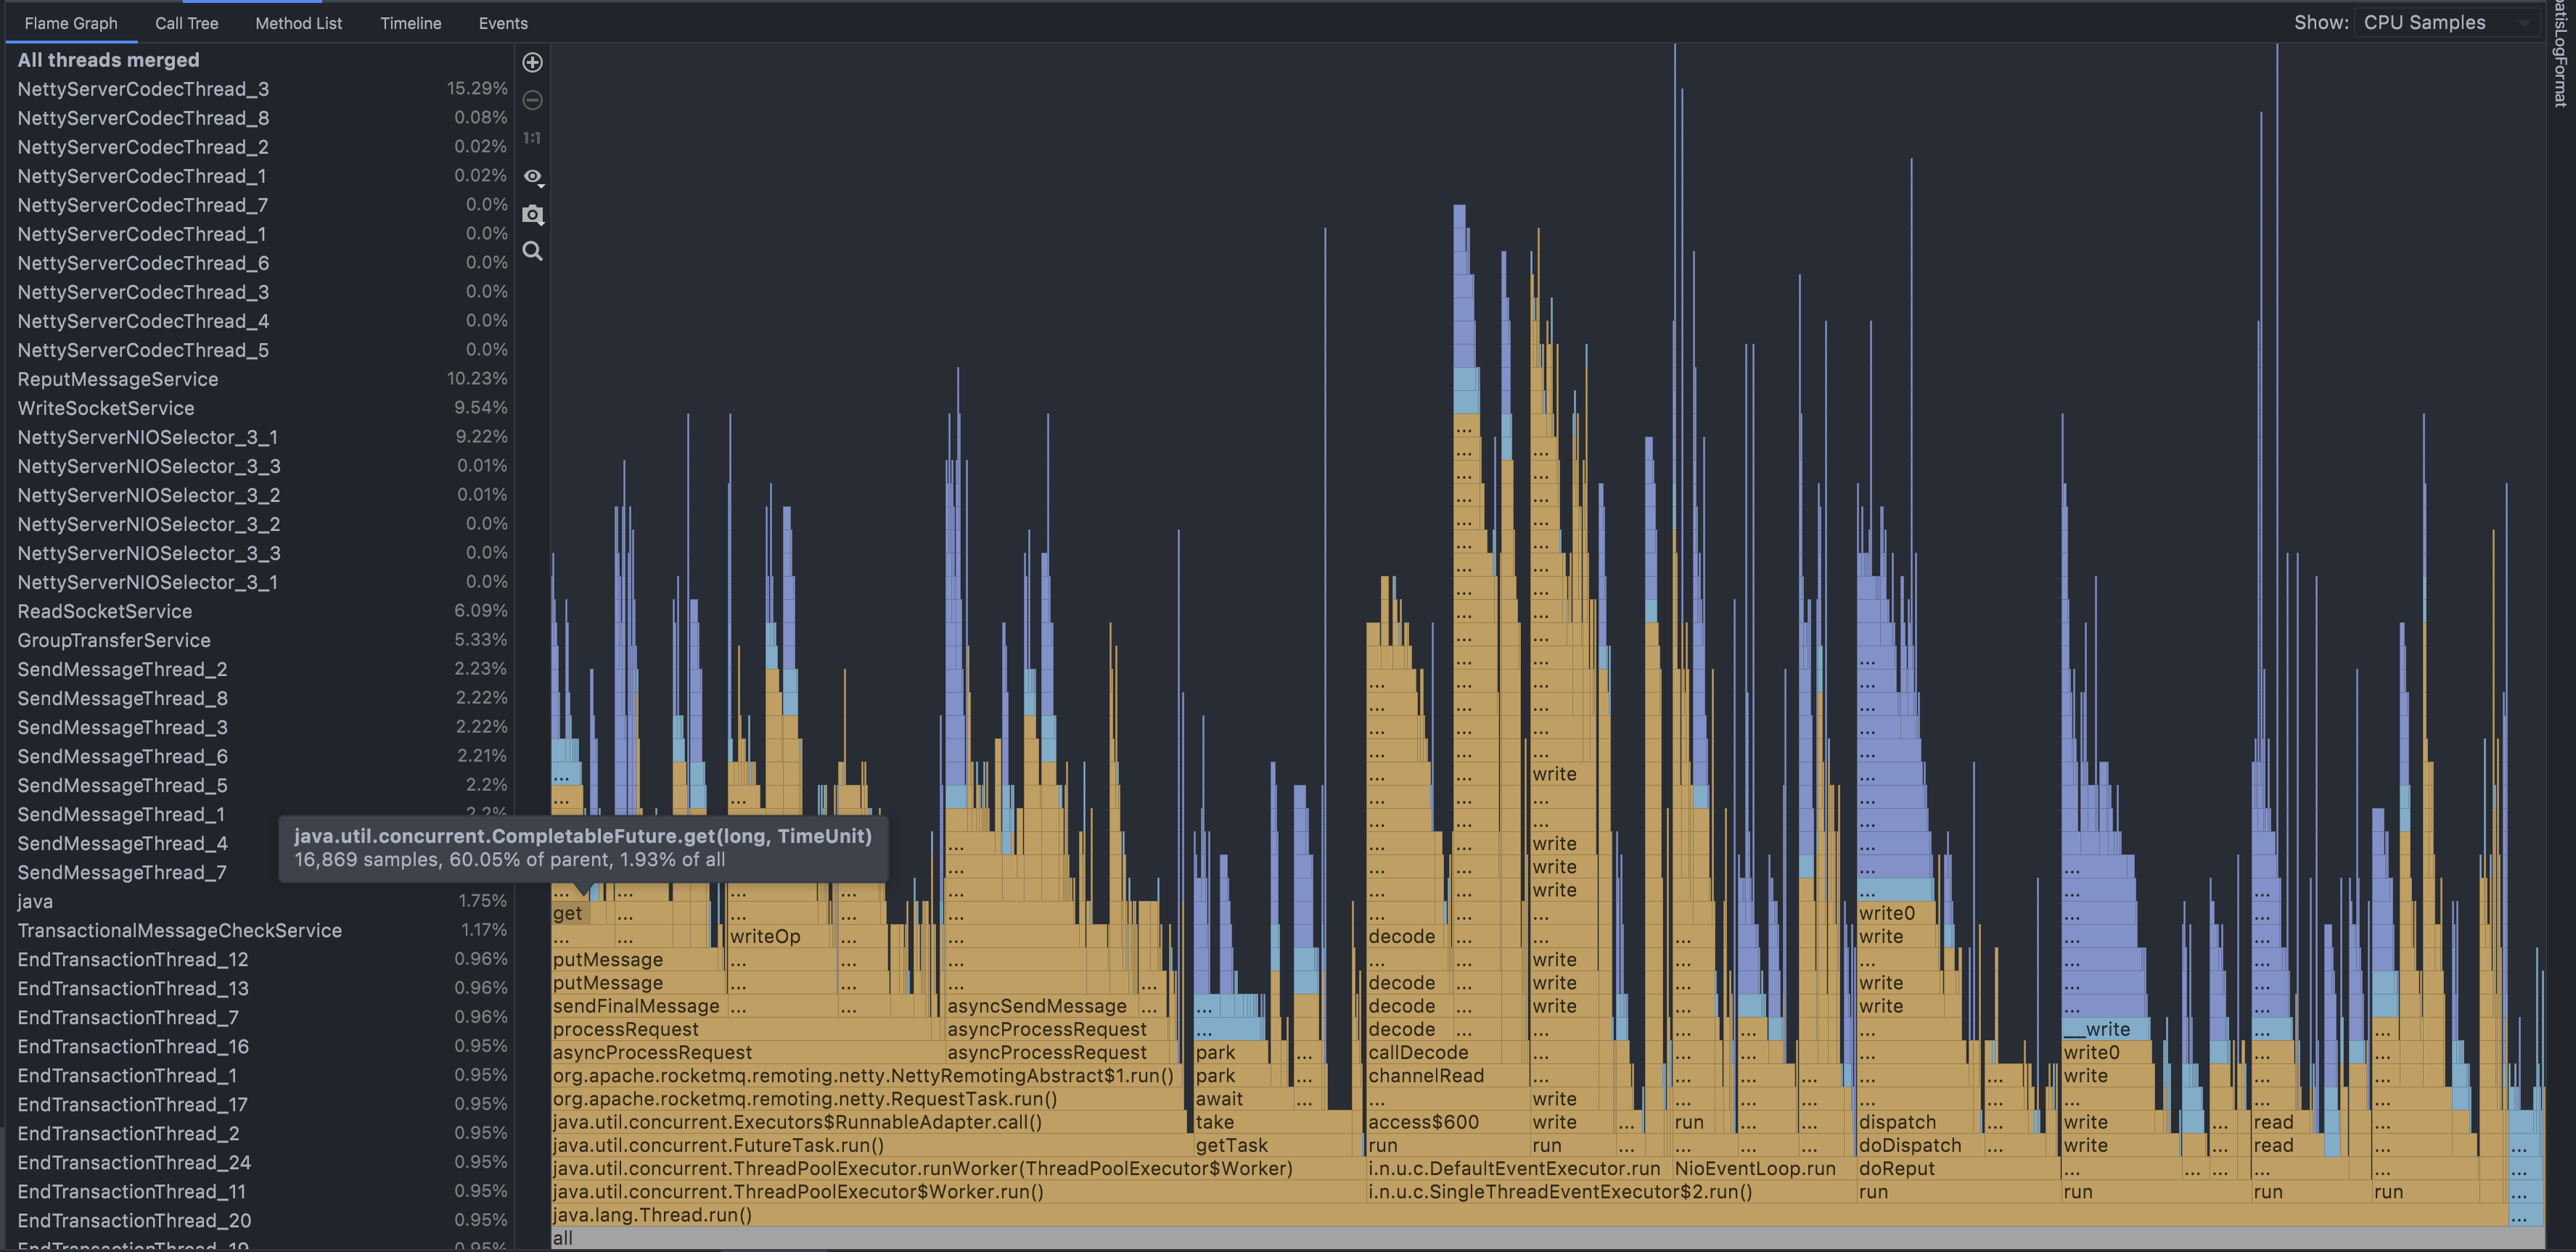Select the ReputMessageService thread
This screenshot has width=2576, height=1252.
tap(117, 379)
